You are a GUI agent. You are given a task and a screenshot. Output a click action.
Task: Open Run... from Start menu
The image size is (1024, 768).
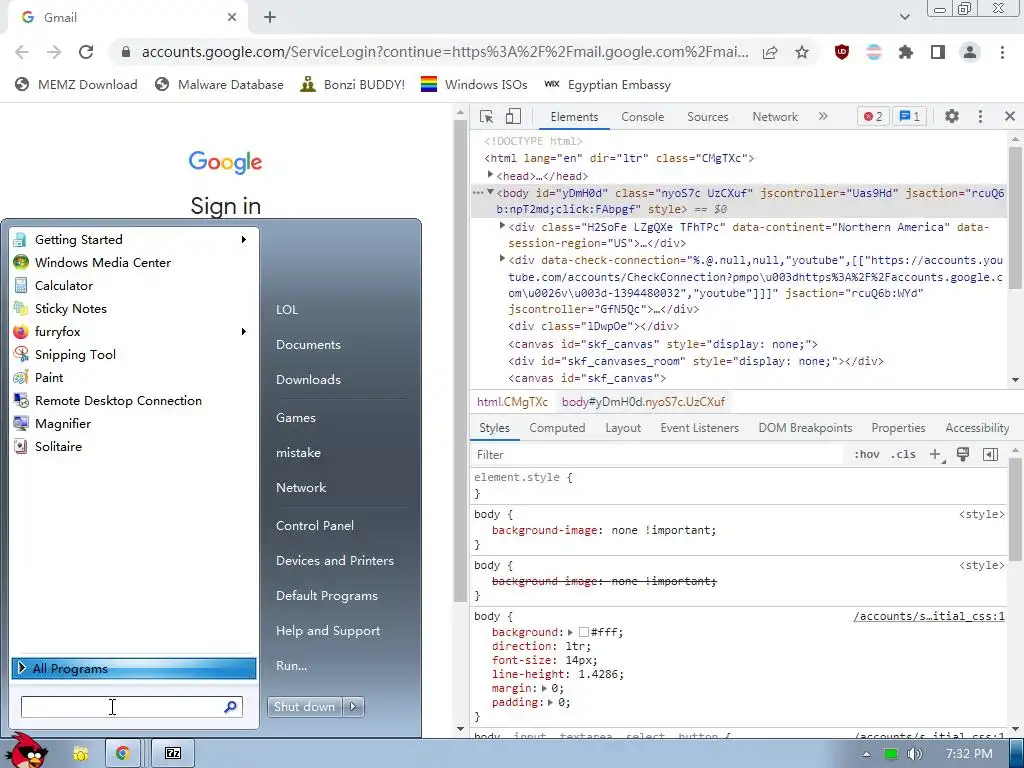coord(291,666)
